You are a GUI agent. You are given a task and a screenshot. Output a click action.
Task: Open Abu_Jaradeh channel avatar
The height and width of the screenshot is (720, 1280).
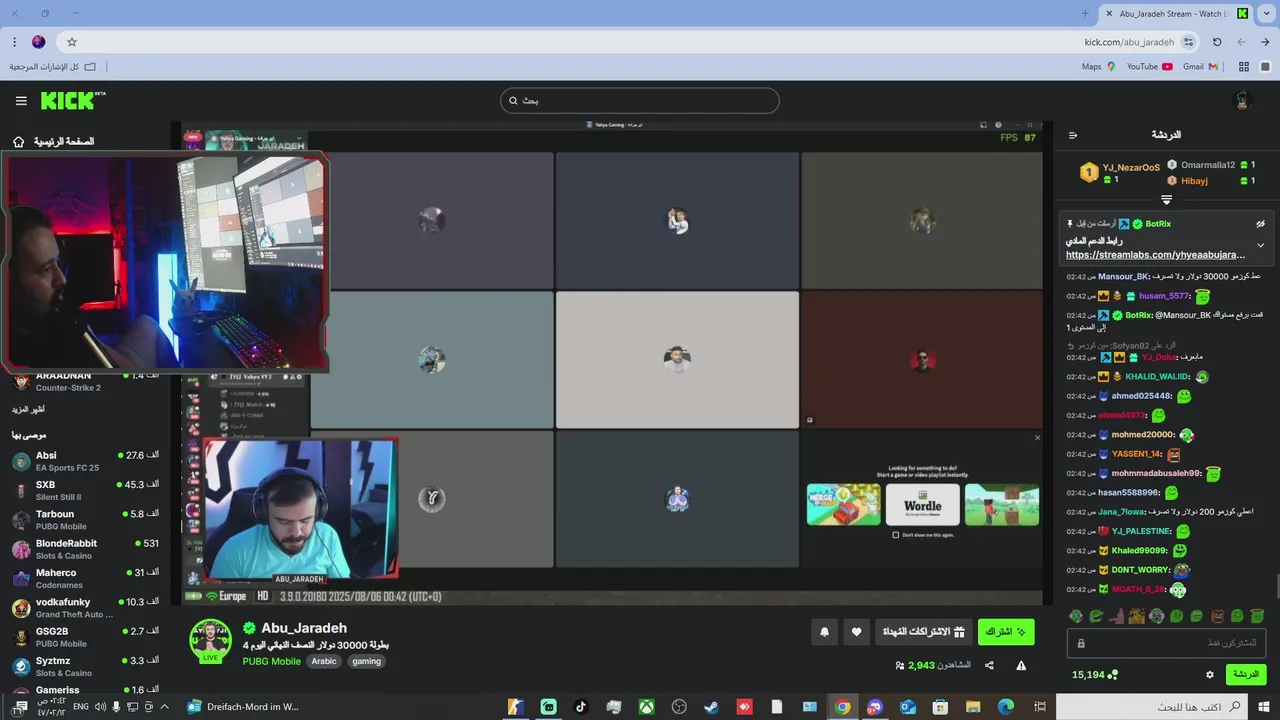coord(211,640)
